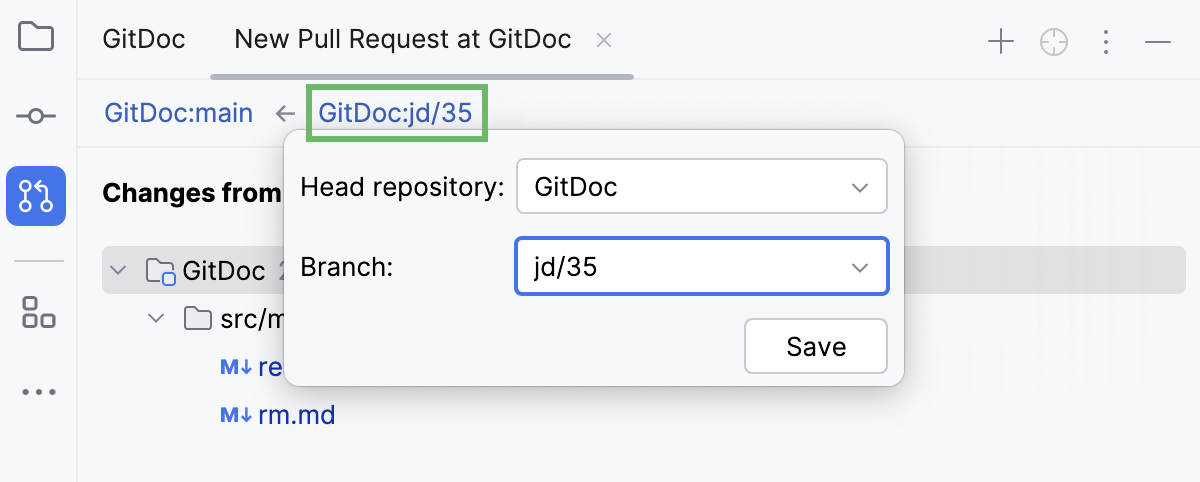Show more tool windows ellipsis
This screenshot has width=1200, height=482.
[38, 392]
